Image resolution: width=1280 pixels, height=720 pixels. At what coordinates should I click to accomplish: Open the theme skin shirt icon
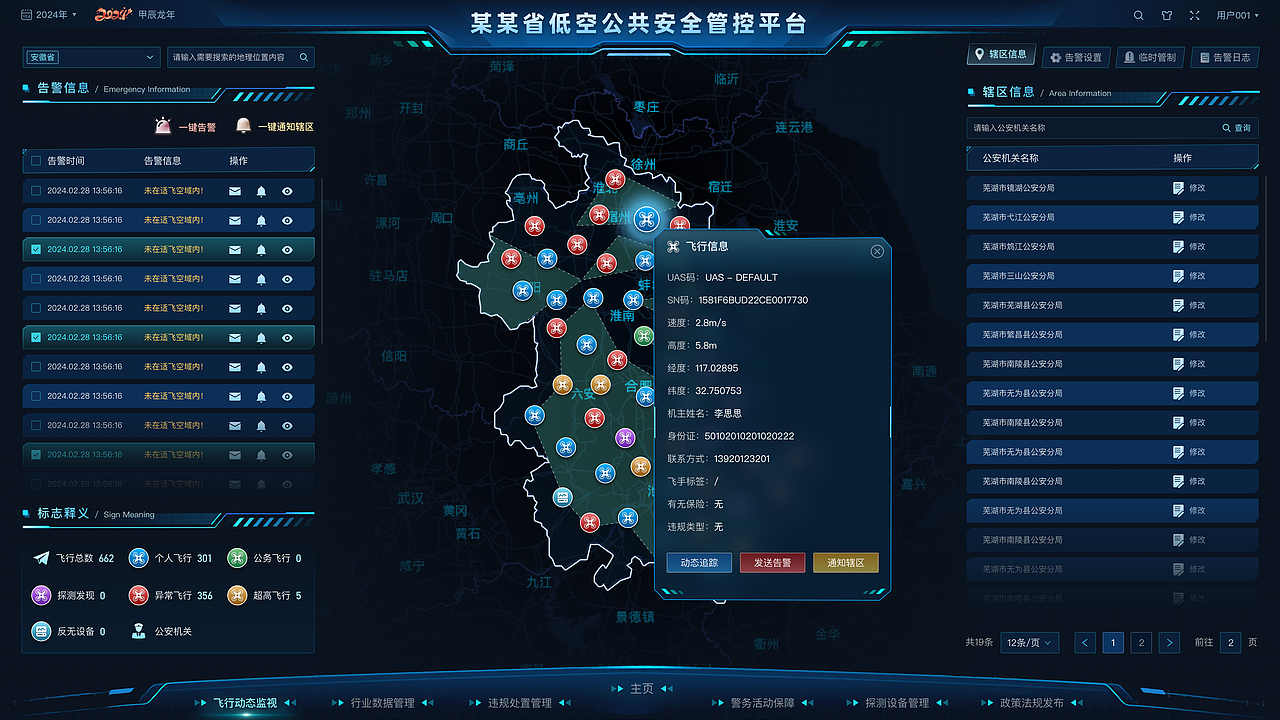pos(1166,16)
